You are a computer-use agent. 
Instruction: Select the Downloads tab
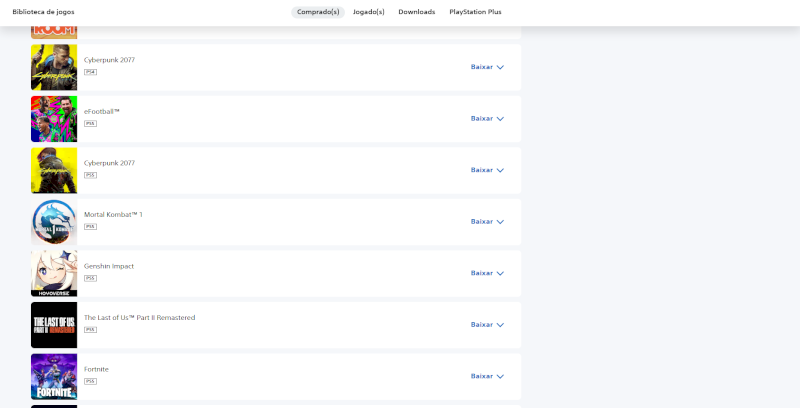pyautogui.click(x=417, y=12)
